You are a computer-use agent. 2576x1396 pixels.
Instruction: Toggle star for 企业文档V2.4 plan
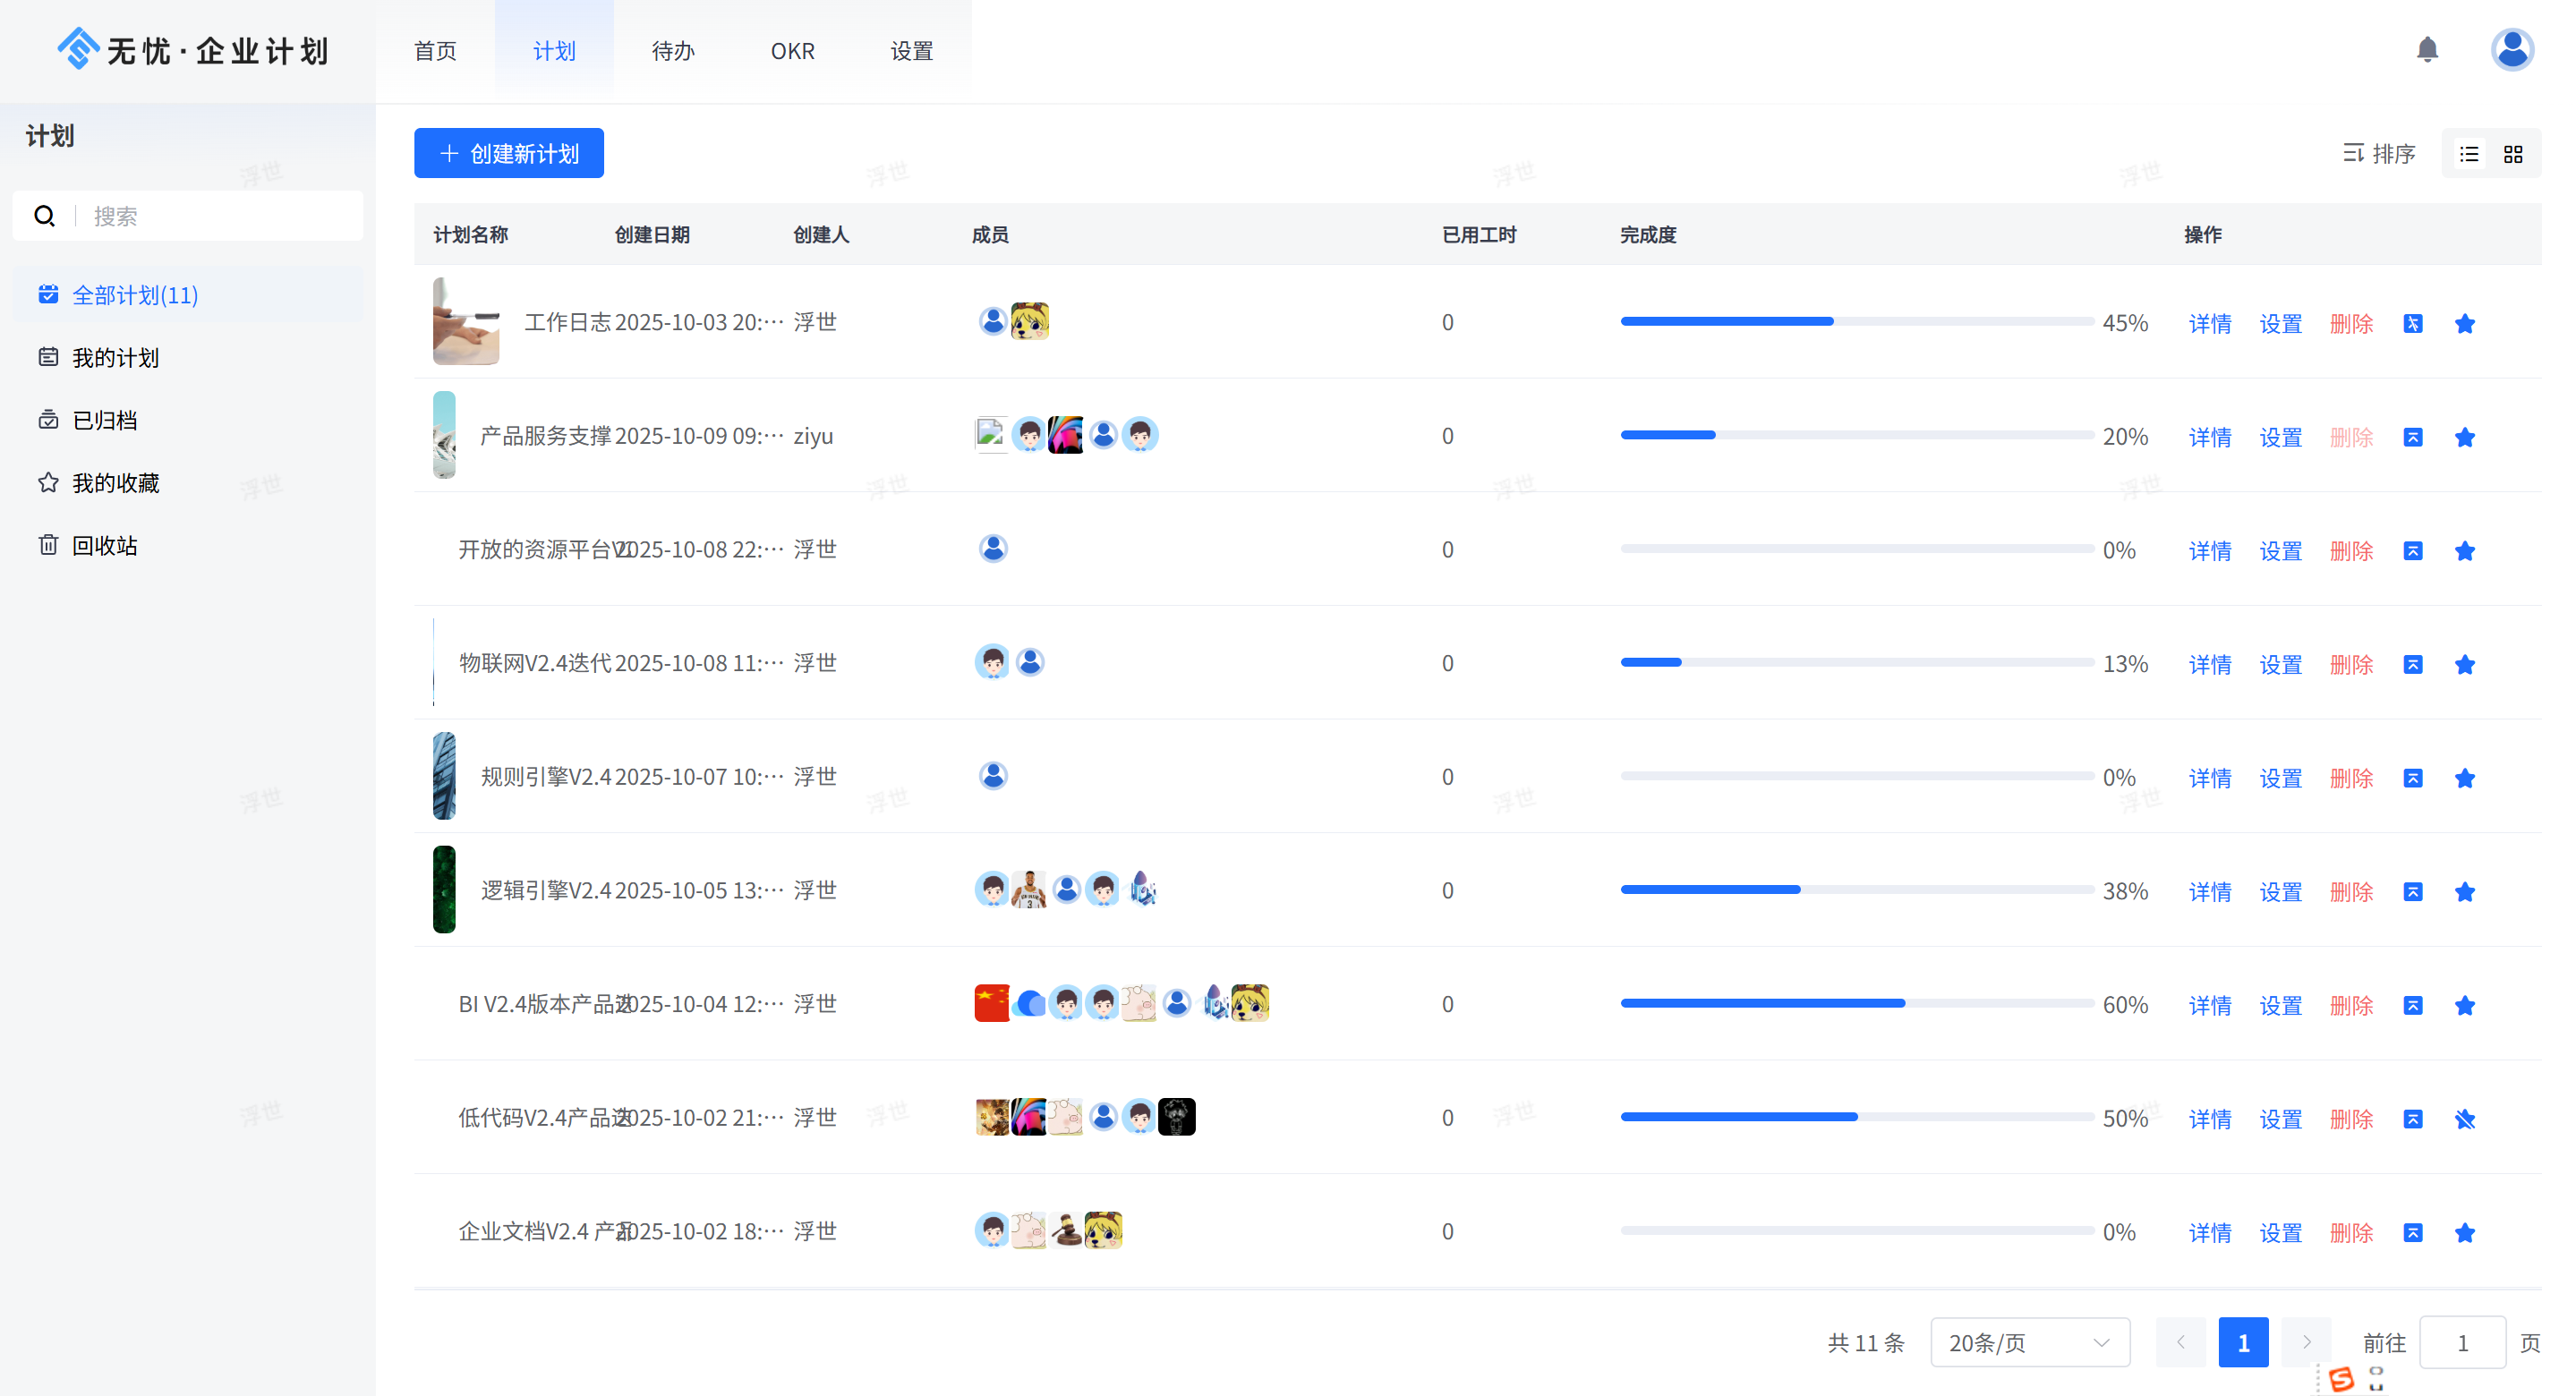2464,1232
